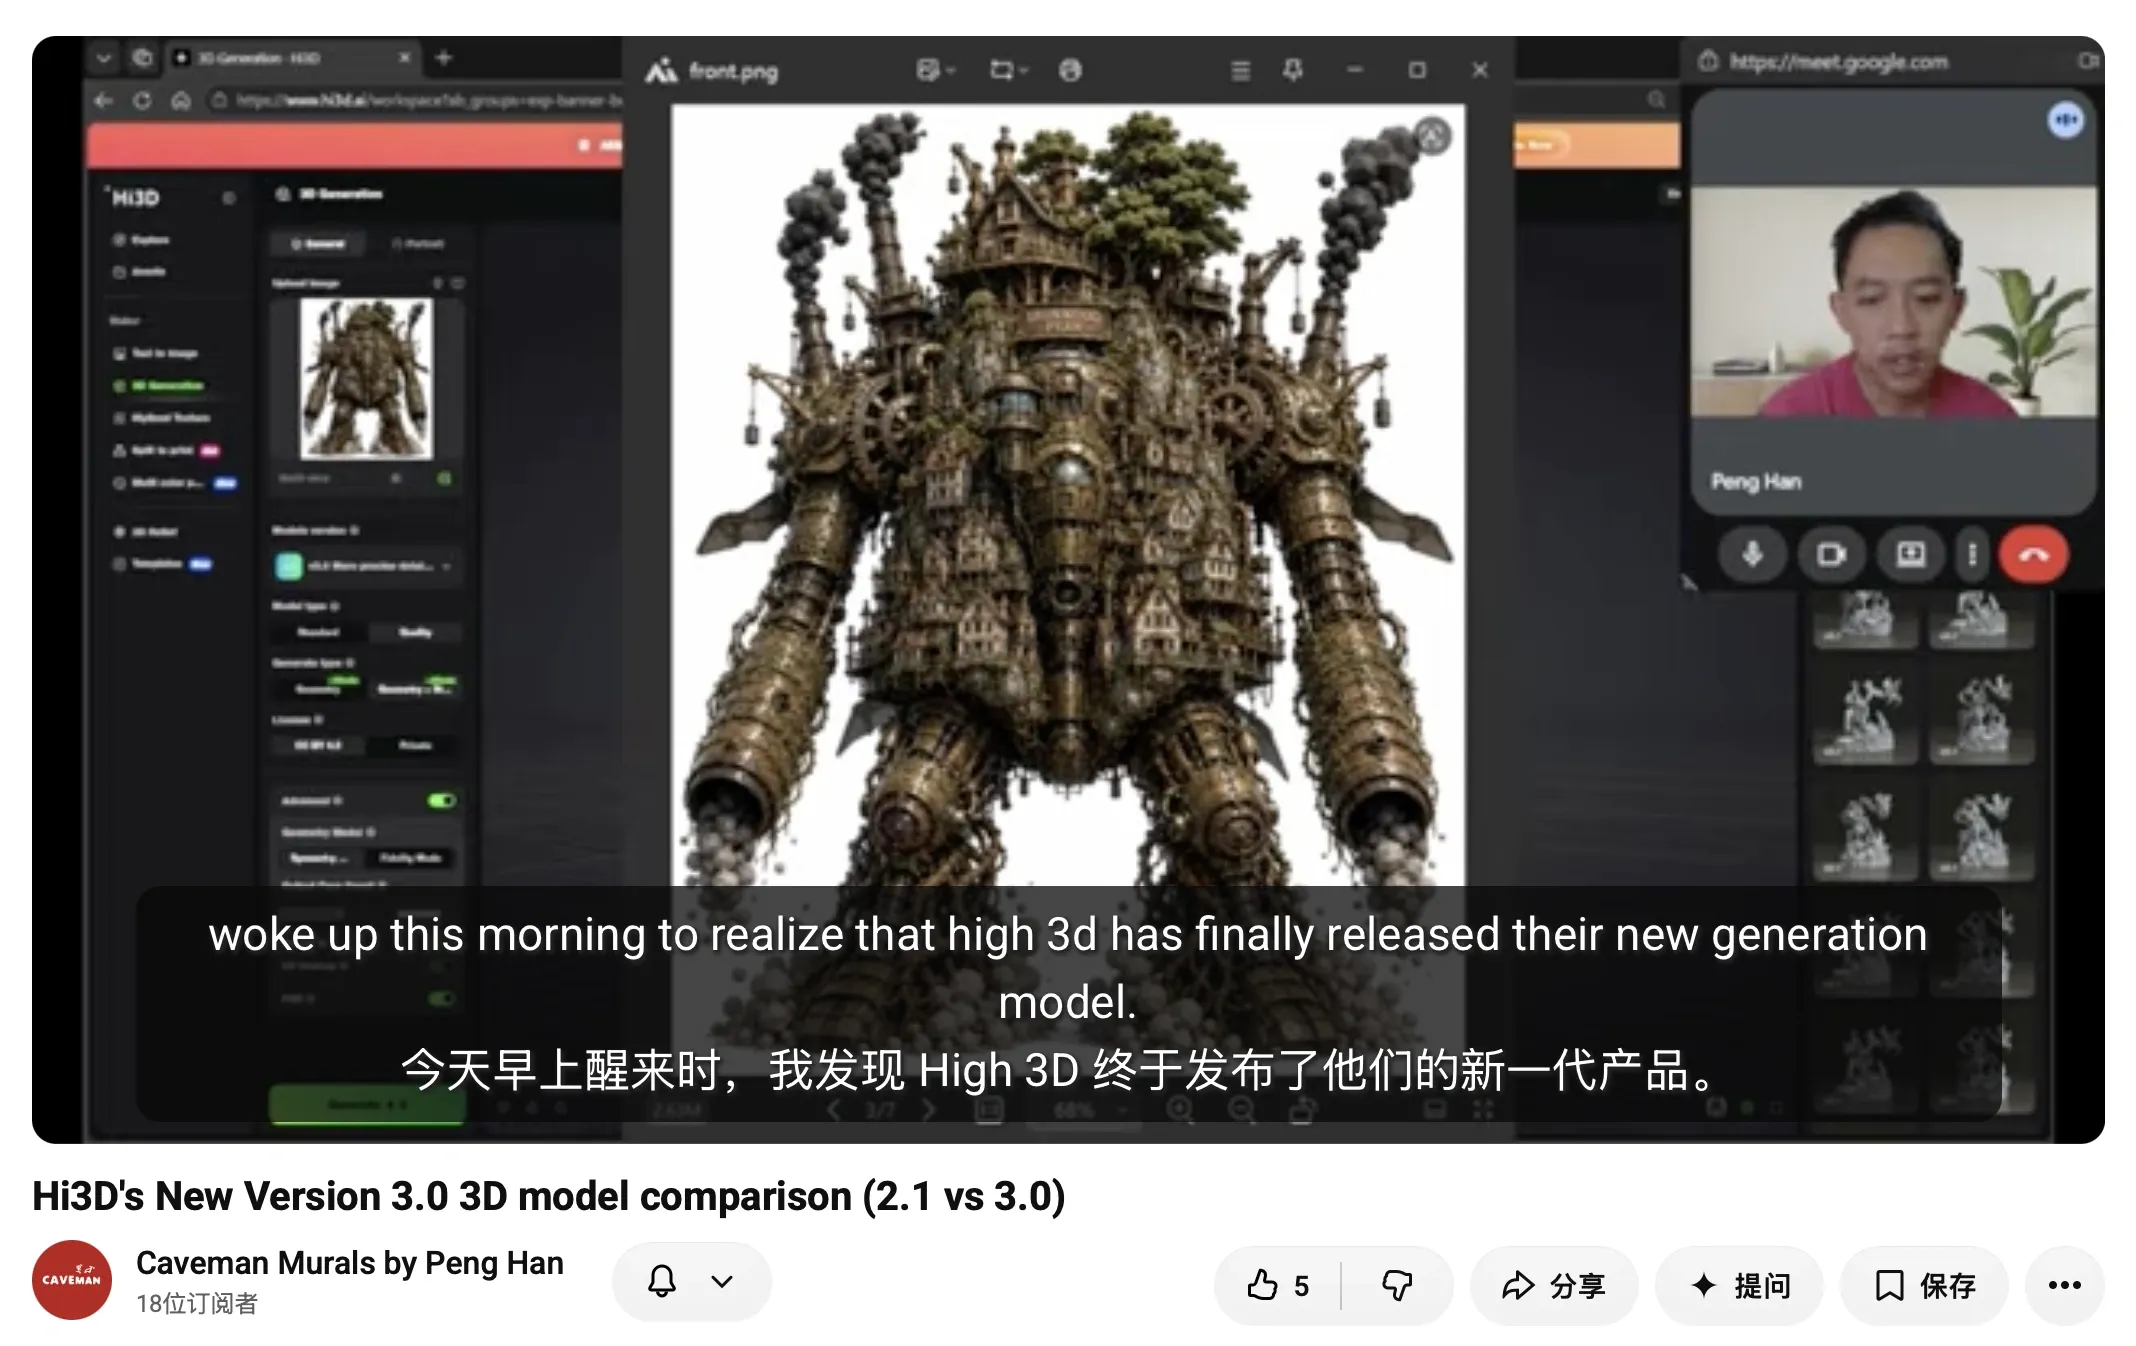Open the browser tab list chevron

pyautogui.click(x=104, y=58)
